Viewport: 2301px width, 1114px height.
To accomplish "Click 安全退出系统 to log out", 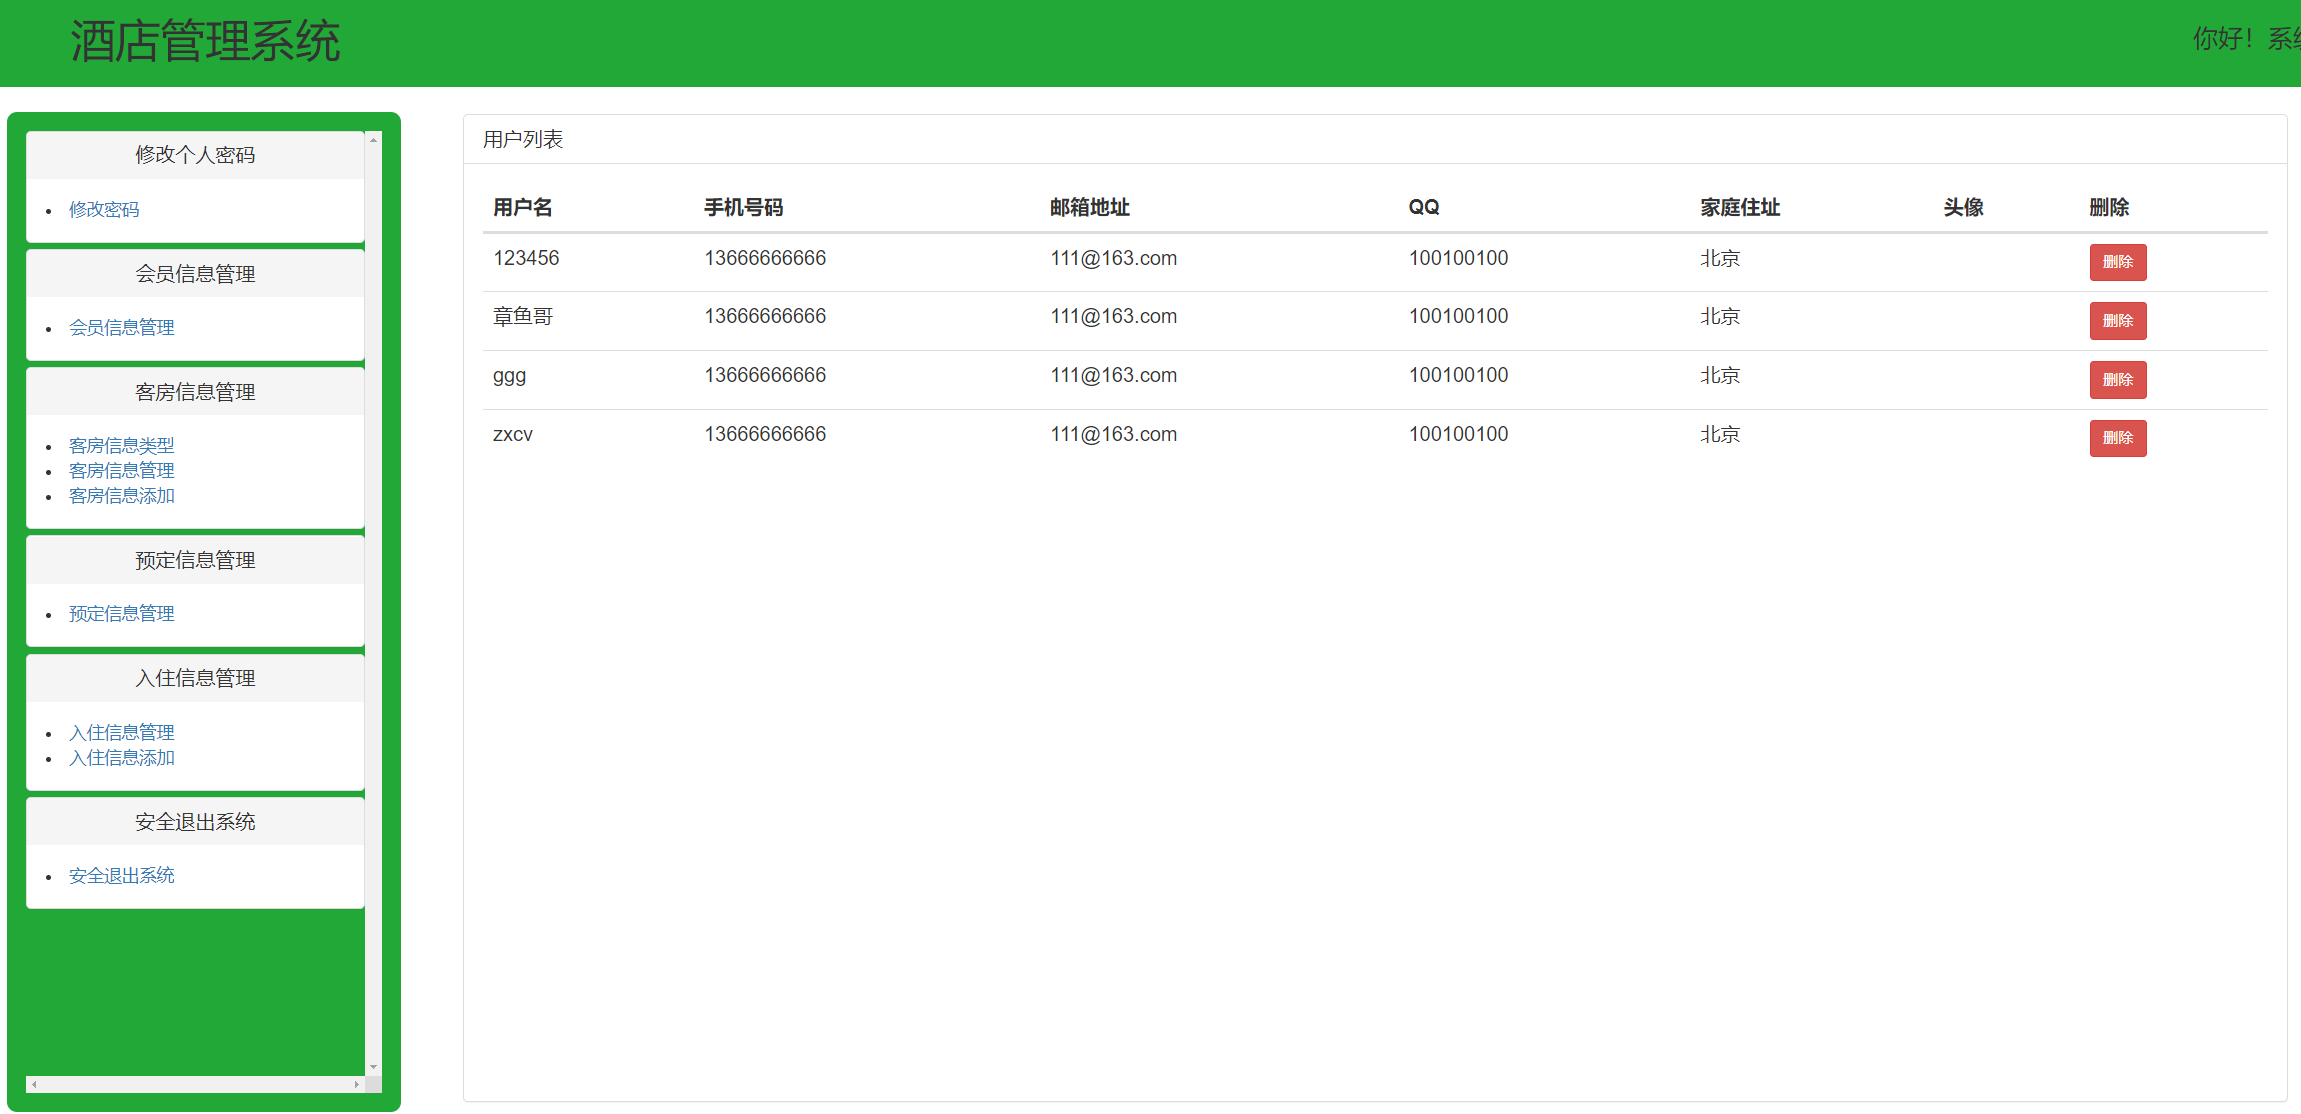I will 121,875.
